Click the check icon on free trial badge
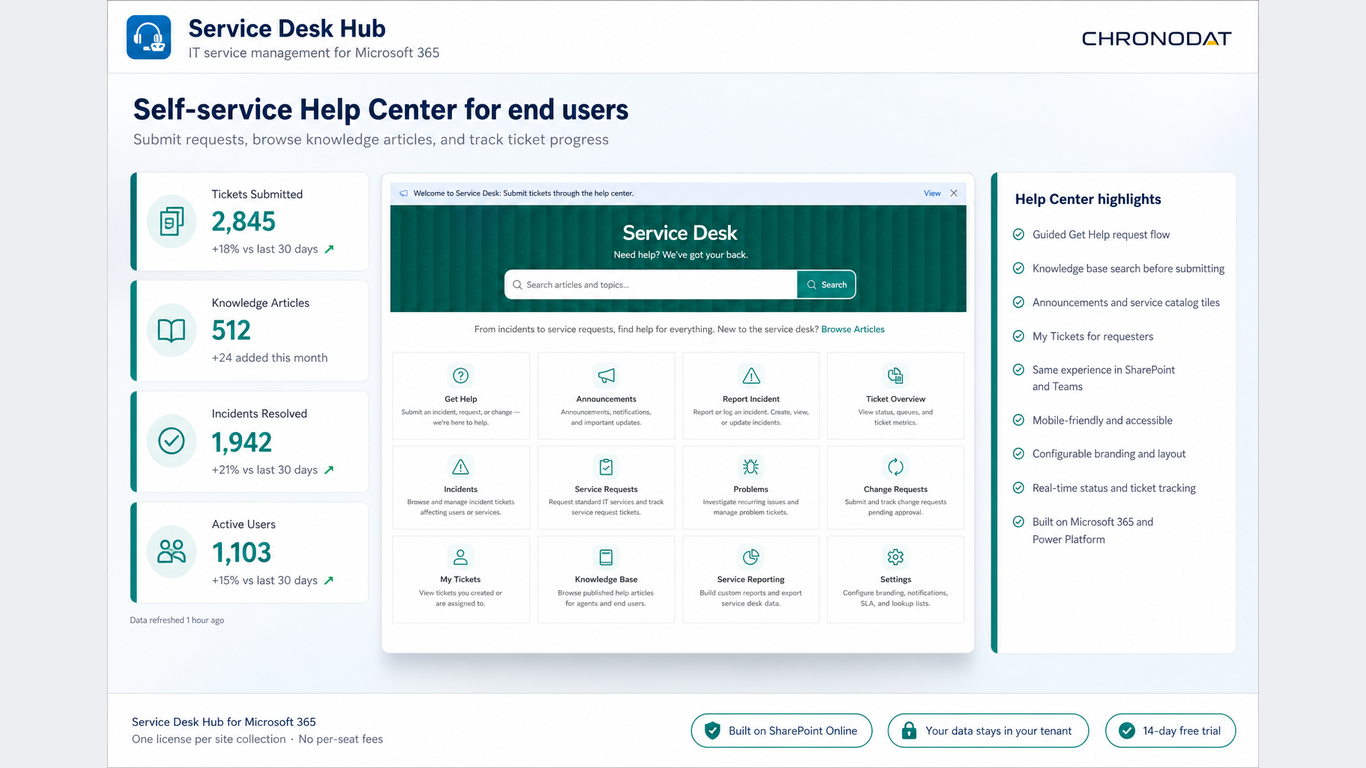The width and height of the screenshot is (1366, 768). point(1126,731)
